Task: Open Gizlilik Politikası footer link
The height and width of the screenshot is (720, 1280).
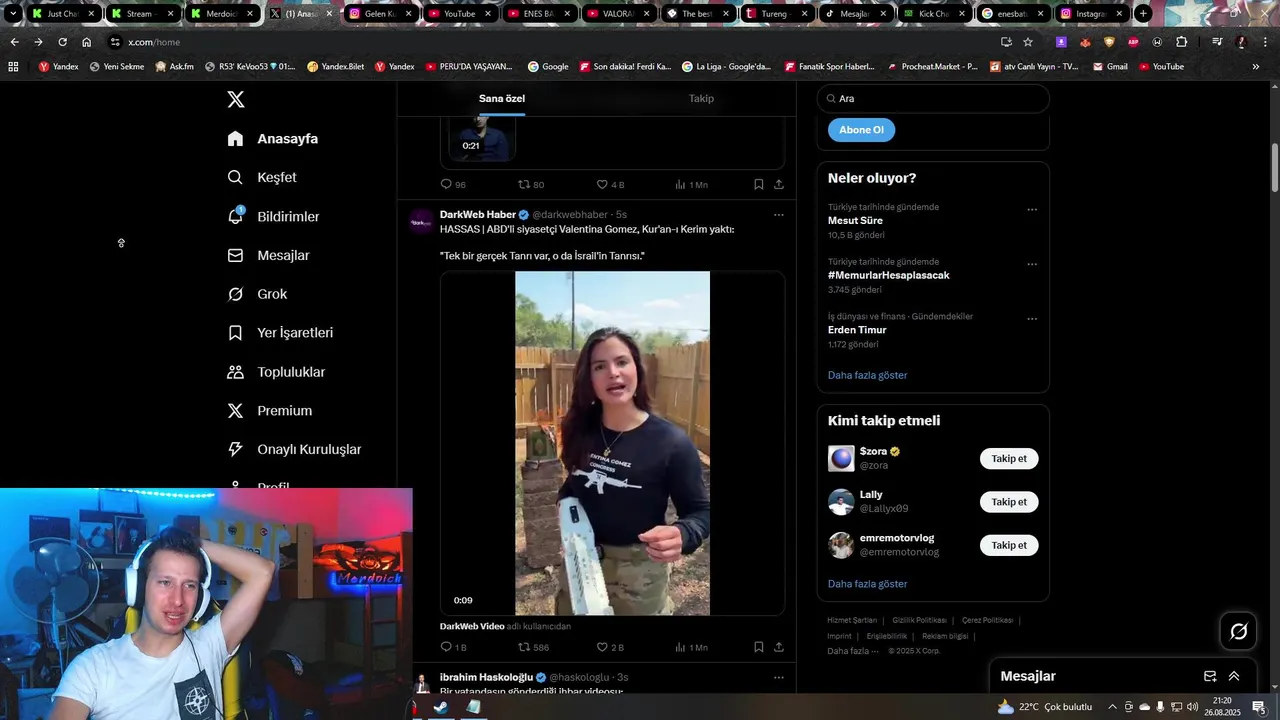Action: [919, 620]
